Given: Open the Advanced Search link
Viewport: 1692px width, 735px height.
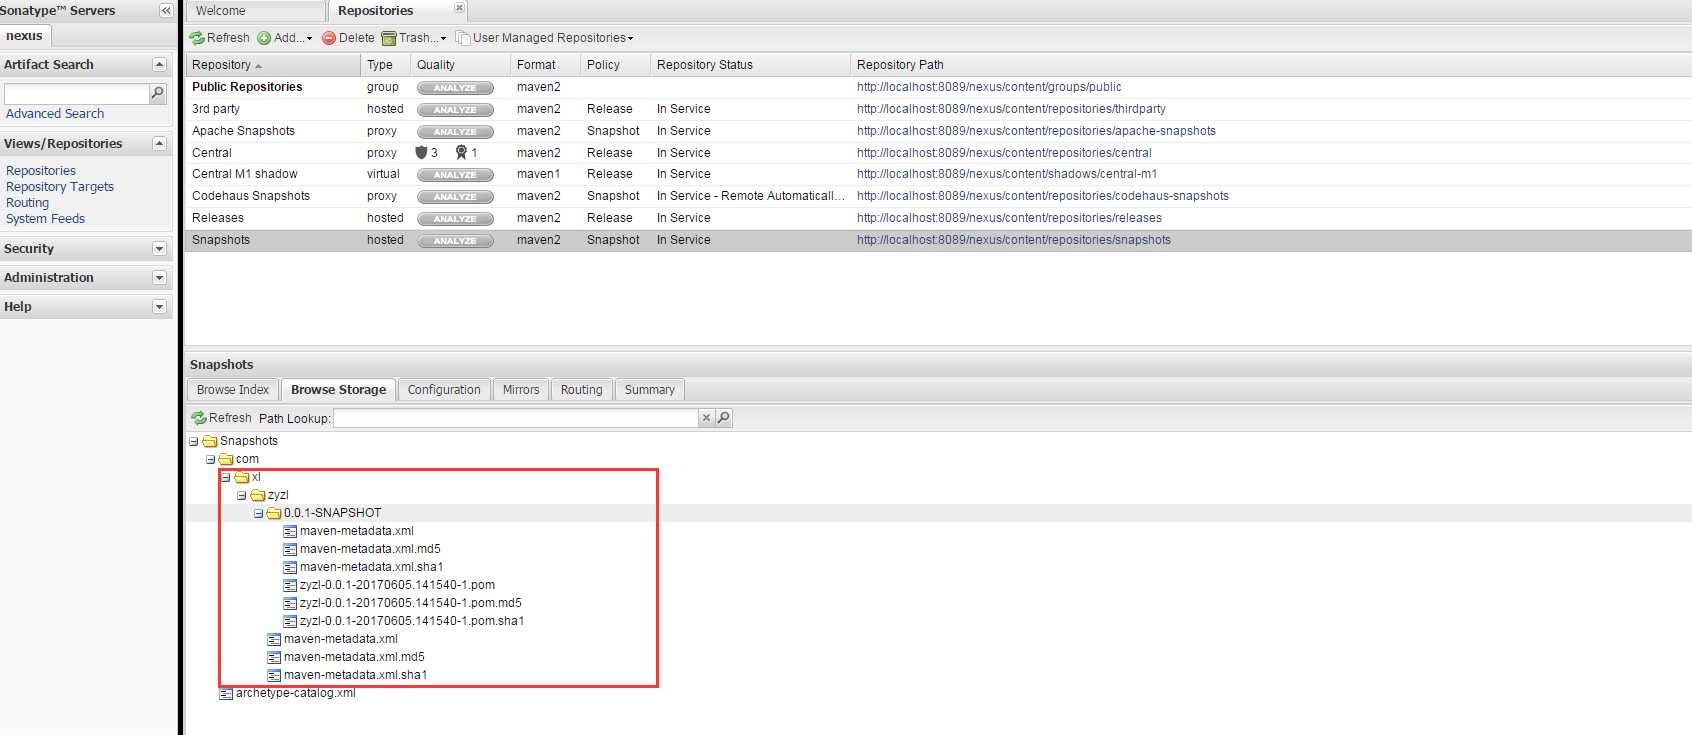Looking at the screenshot, I should [55, 114].
